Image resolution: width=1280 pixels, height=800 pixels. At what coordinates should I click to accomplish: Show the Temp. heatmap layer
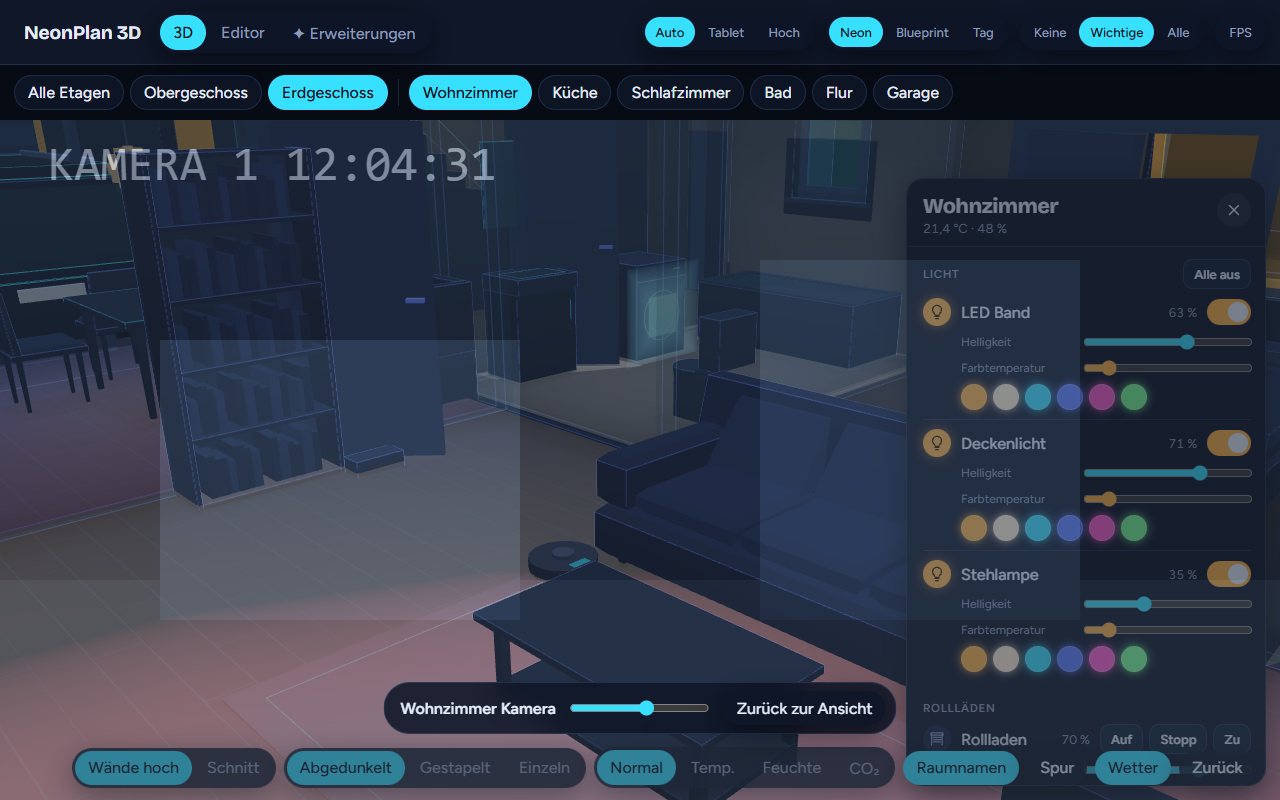coord(713,768)
